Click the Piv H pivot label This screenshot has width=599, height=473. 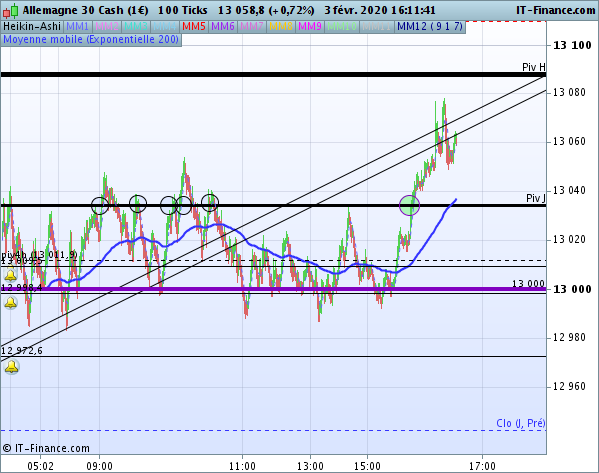[534, 67]
